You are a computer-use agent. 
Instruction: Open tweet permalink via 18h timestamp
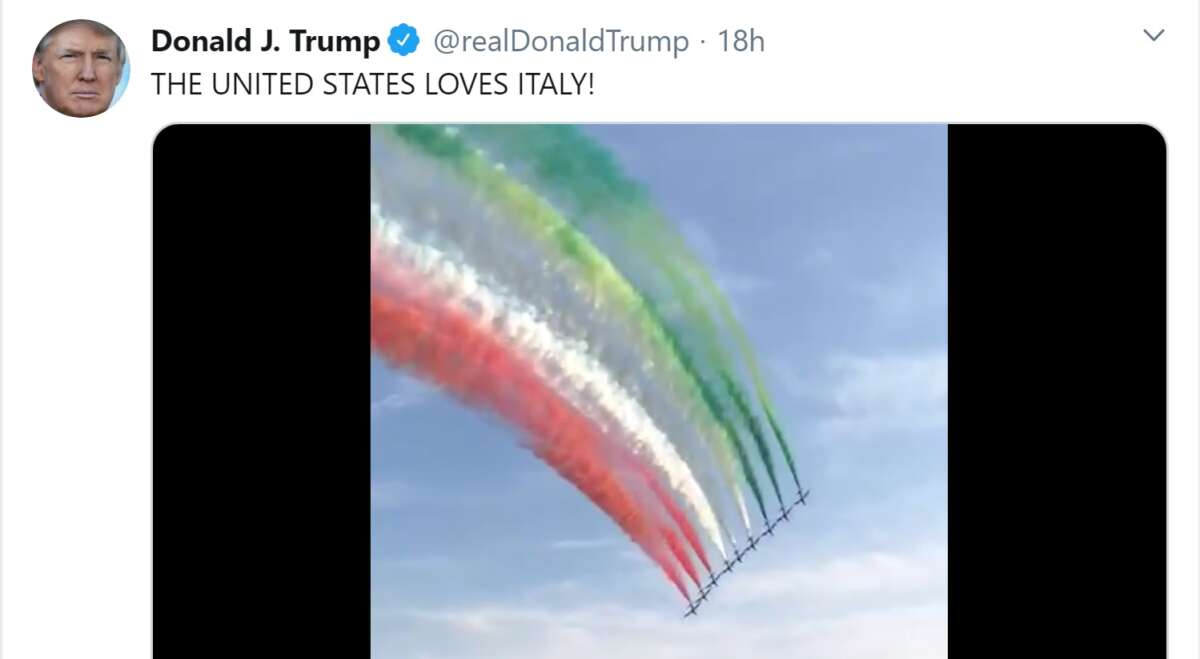pyautogui.click(x=742, y=42)
